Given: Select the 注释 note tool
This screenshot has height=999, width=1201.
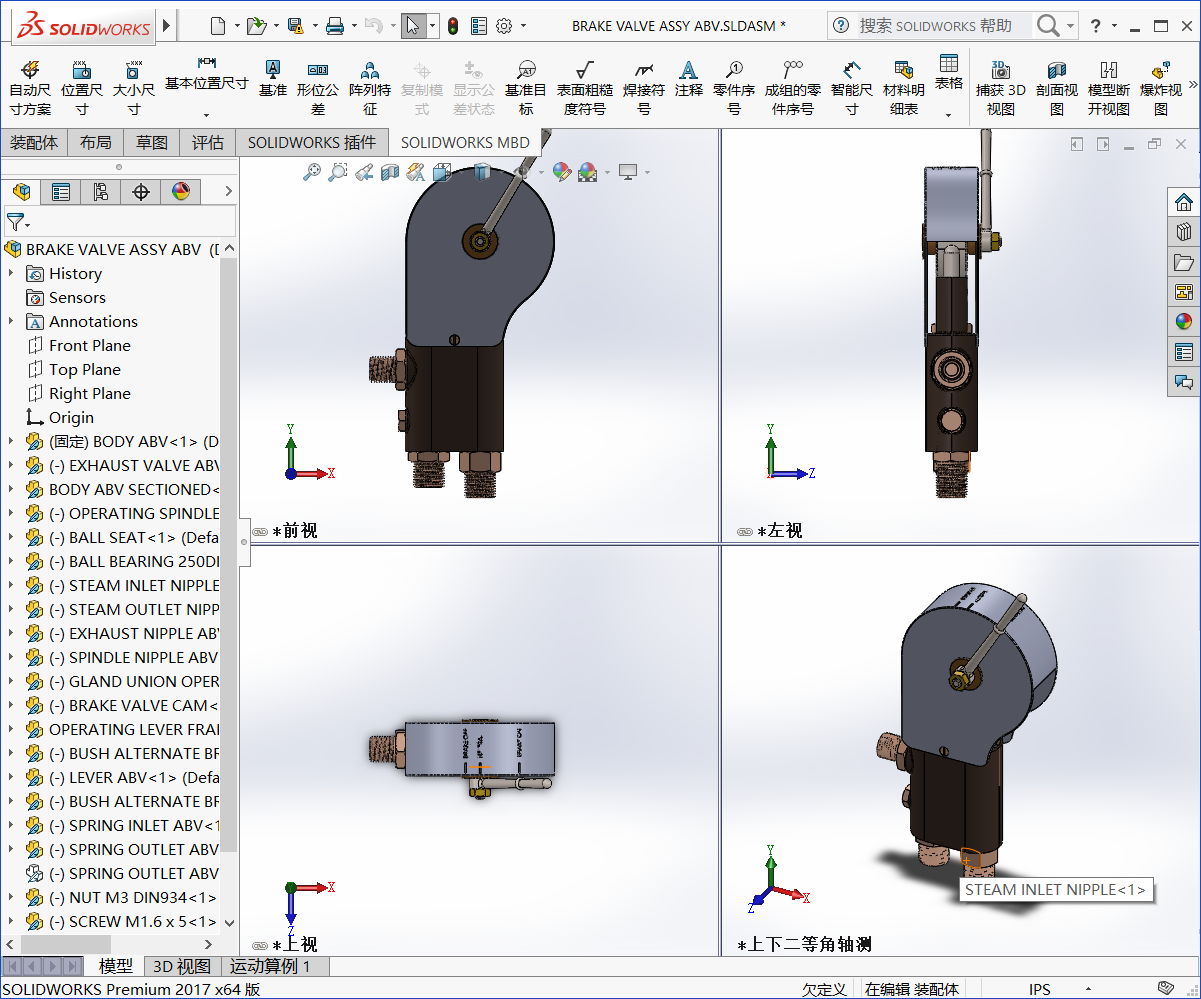Looking at the screenshot, I should [689, 78].
